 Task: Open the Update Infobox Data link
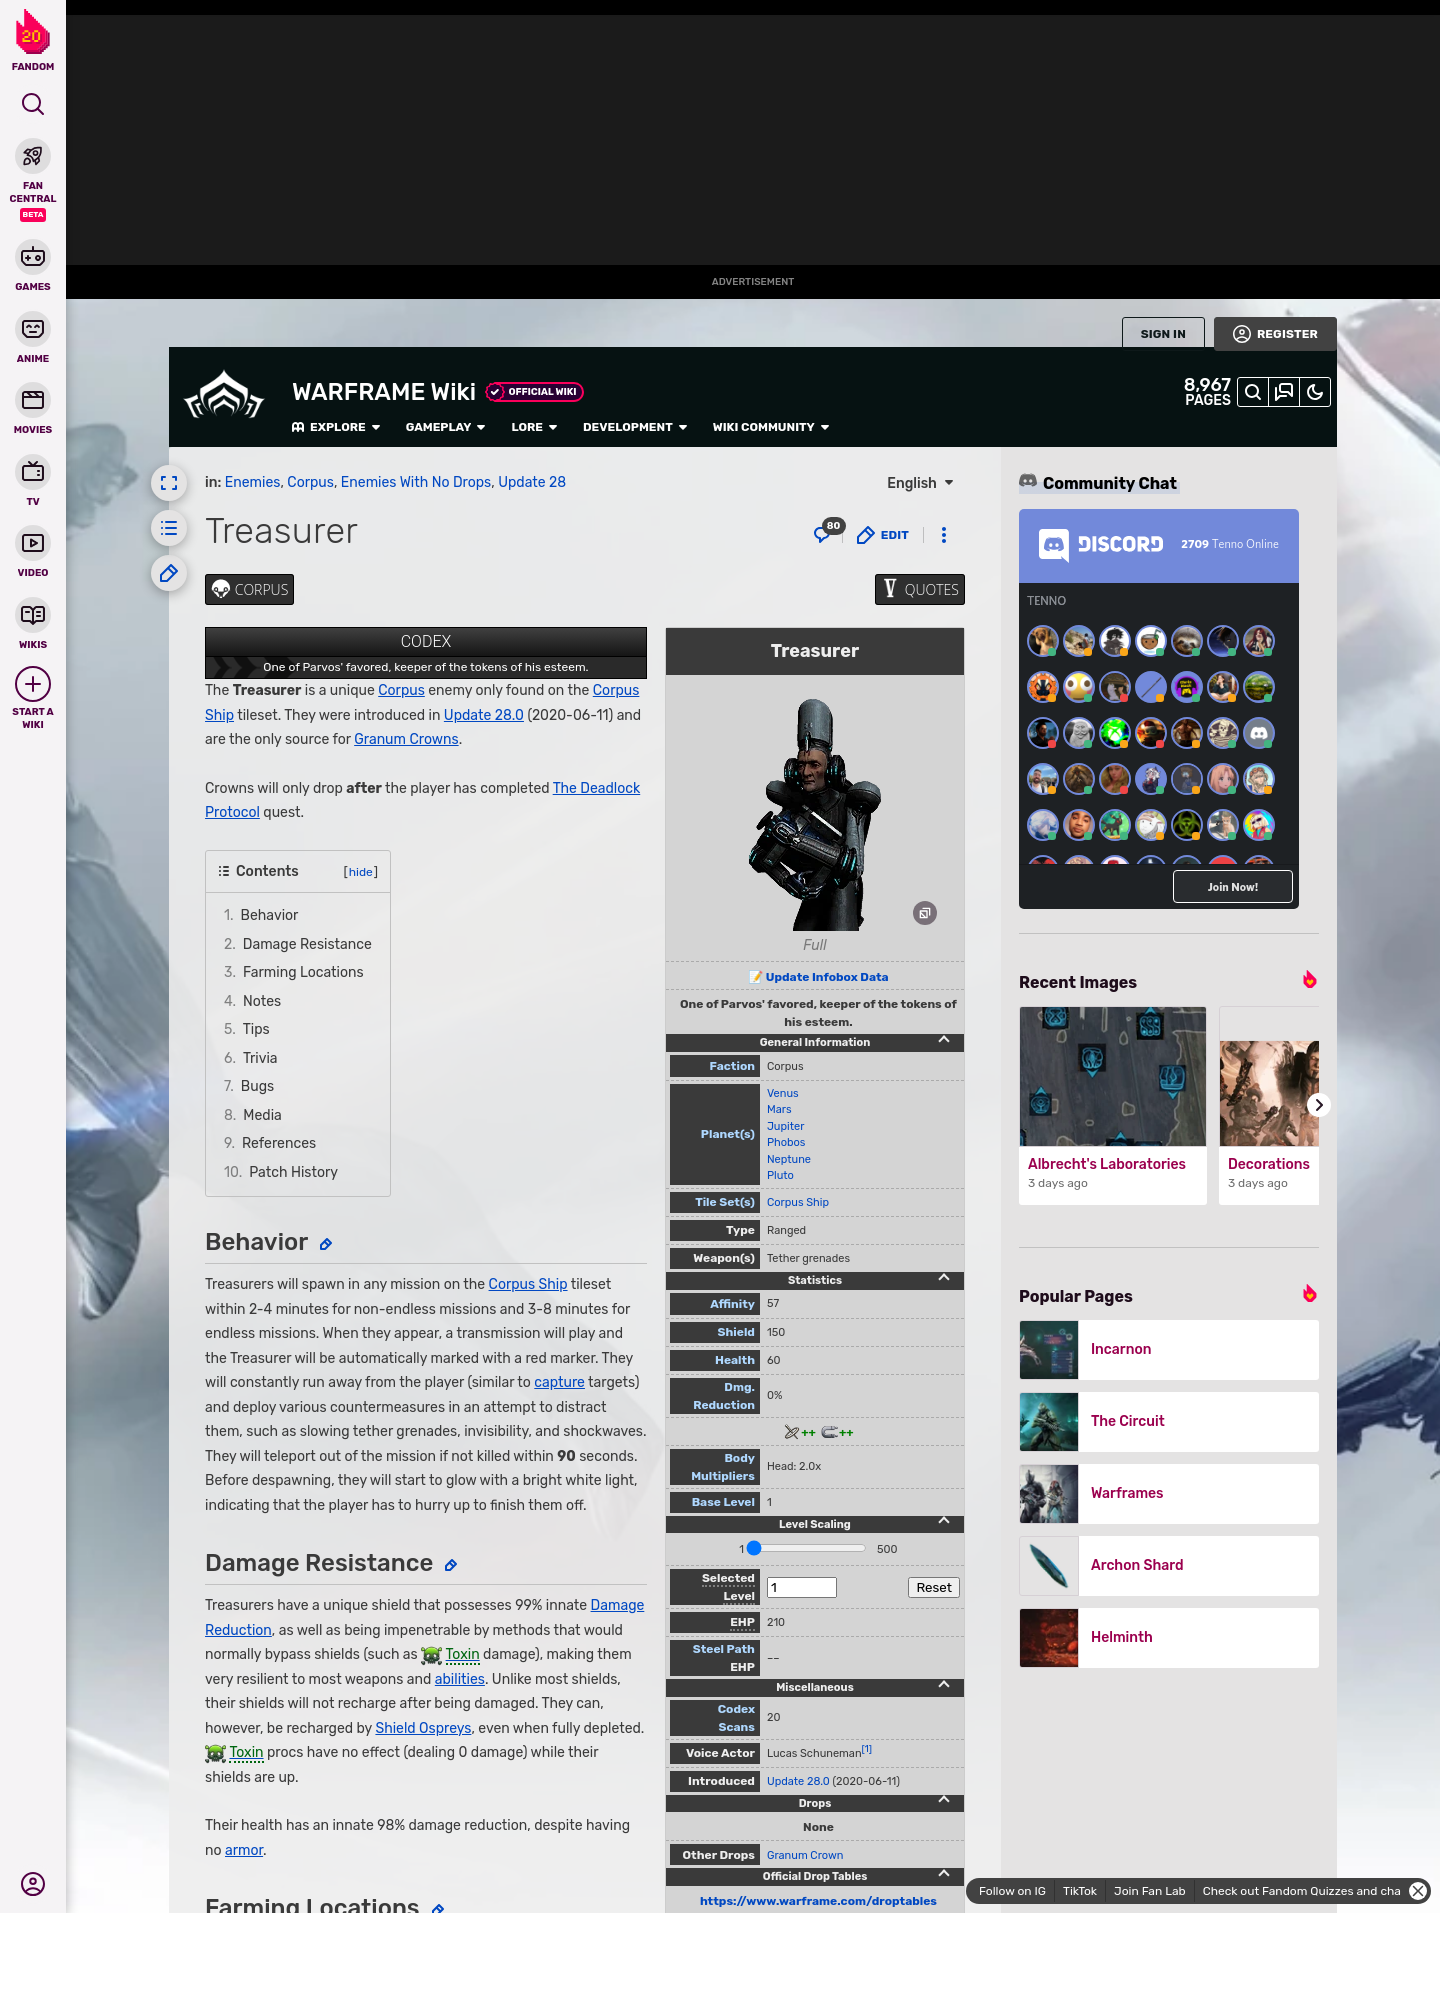826,977
